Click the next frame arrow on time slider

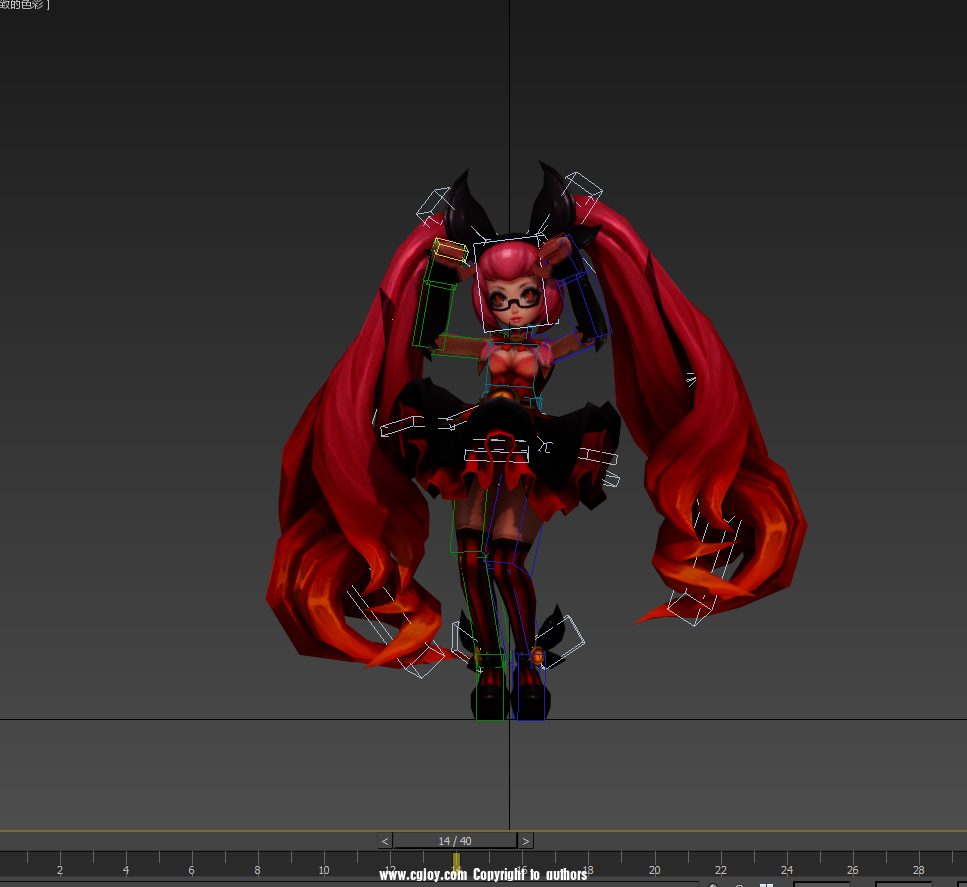[526, 841]
